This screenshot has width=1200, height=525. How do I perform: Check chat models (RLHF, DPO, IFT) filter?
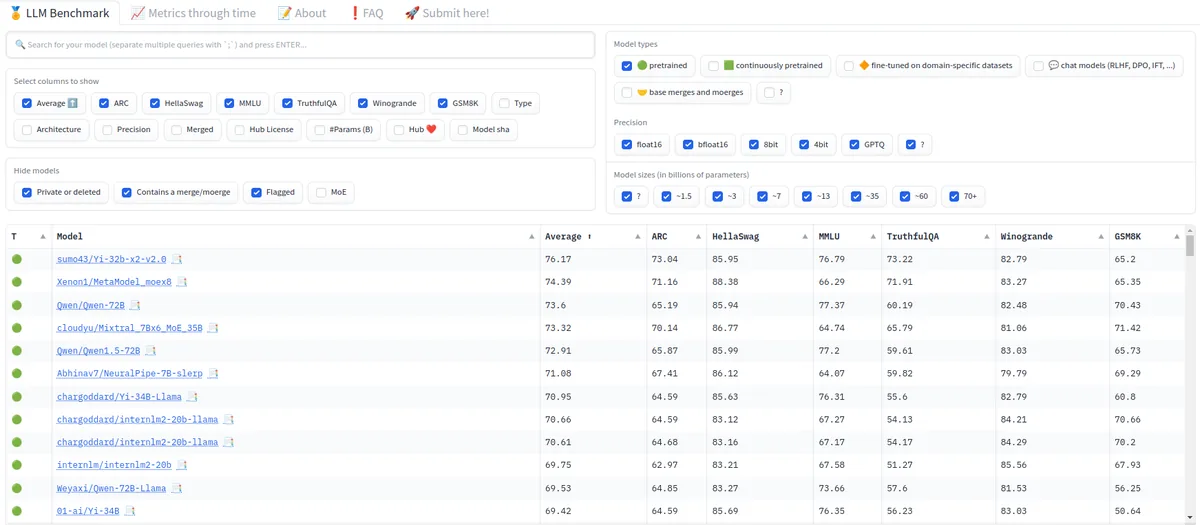coord(1038,65)
